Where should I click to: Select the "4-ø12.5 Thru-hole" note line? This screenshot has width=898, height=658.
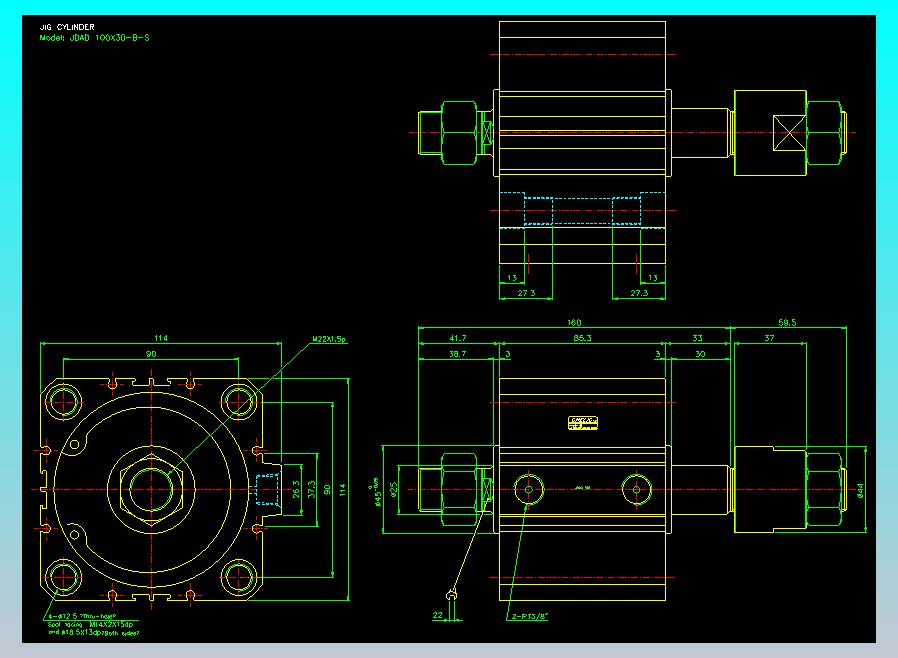[81, 616]
